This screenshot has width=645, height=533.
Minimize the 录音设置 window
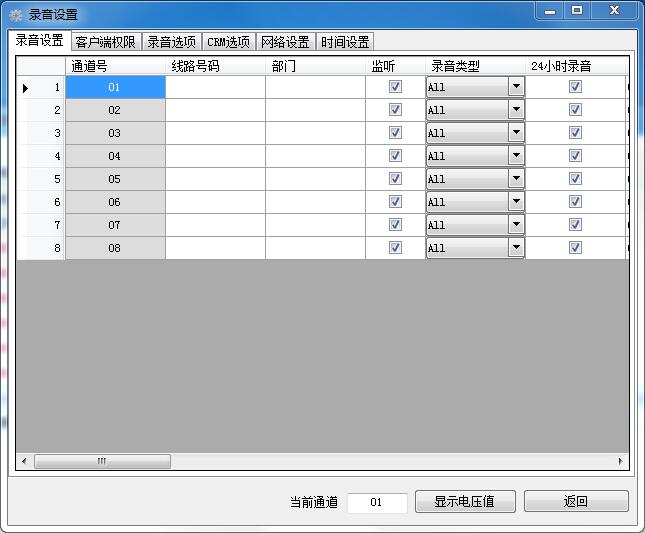[x=550, y=11]
